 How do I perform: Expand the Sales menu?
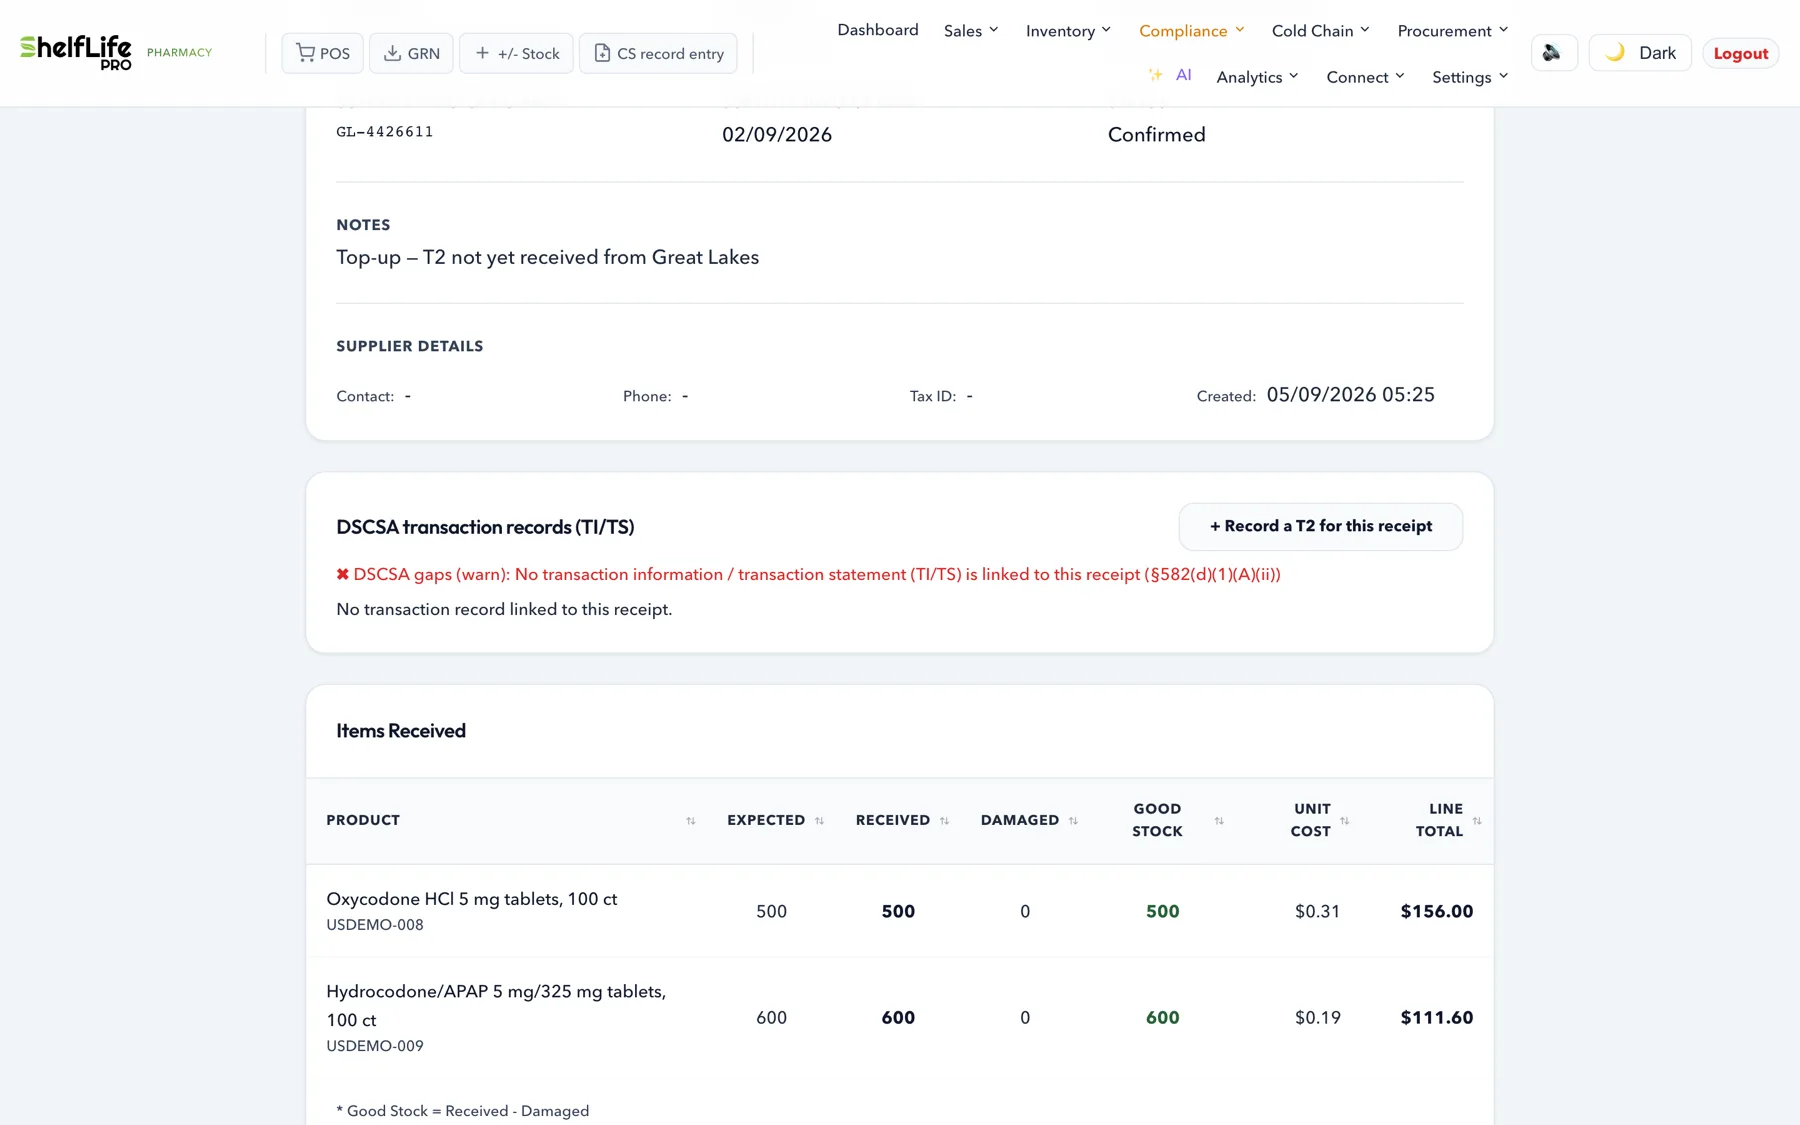click(x=971, y=31)
